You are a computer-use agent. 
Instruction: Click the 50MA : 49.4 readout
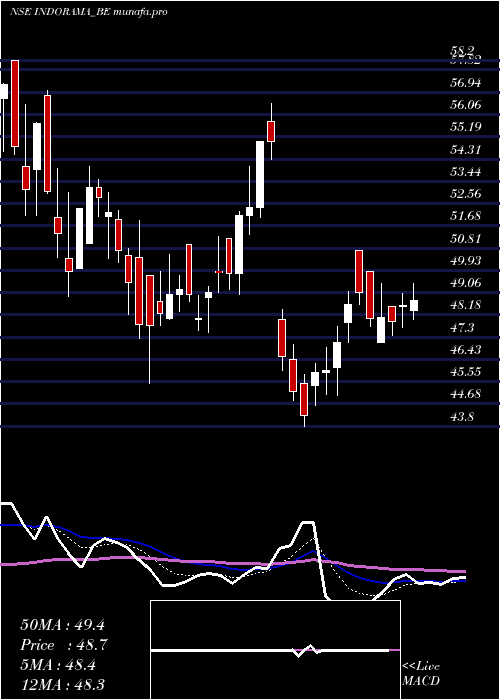(62, 625)
